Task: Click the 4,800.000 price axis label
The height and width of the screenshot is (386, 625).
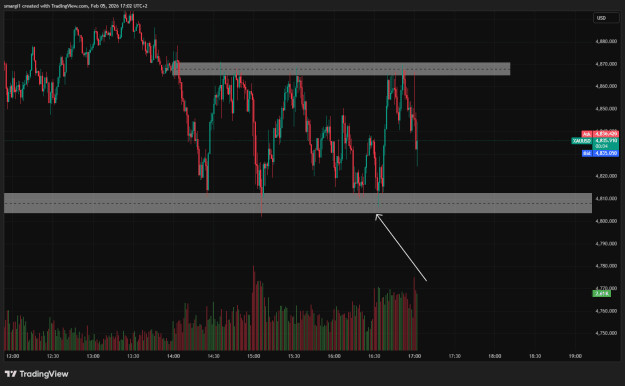Action: (606, 221)
